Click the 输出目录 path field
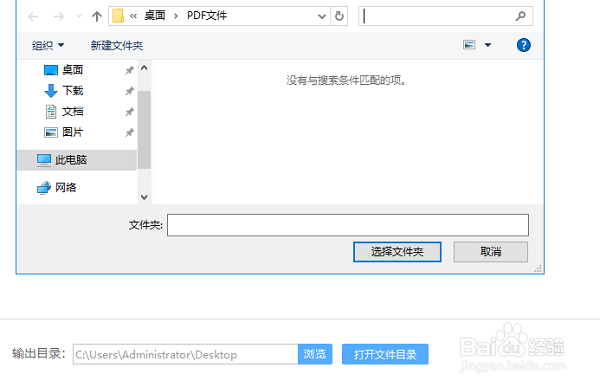This screenshot has height=387, width=600. pos(186,354)
